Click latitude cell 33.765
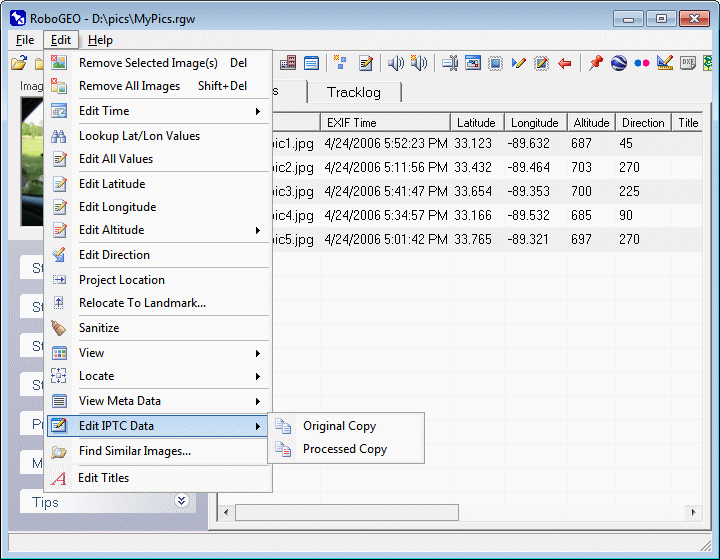 [473, 240]
